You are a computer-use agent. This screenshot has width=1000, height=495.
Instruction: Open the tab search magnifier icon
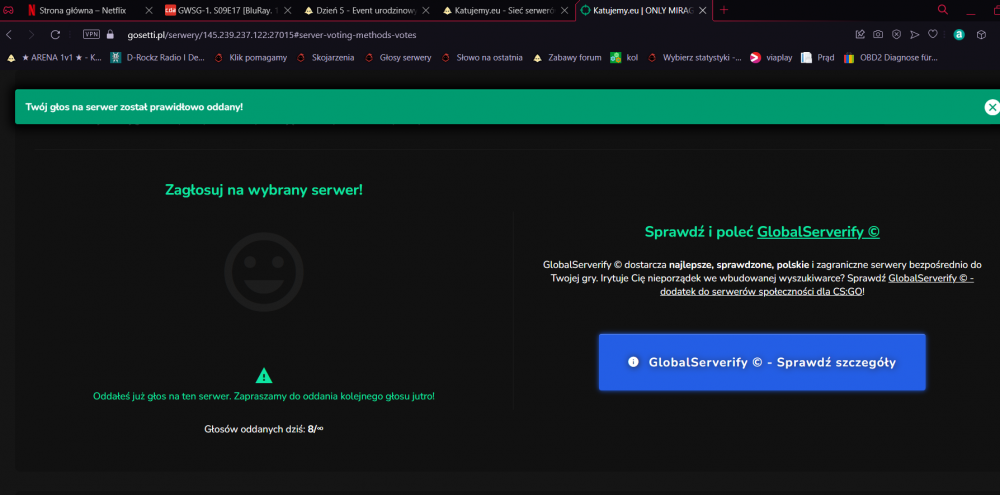pos(943,10)
